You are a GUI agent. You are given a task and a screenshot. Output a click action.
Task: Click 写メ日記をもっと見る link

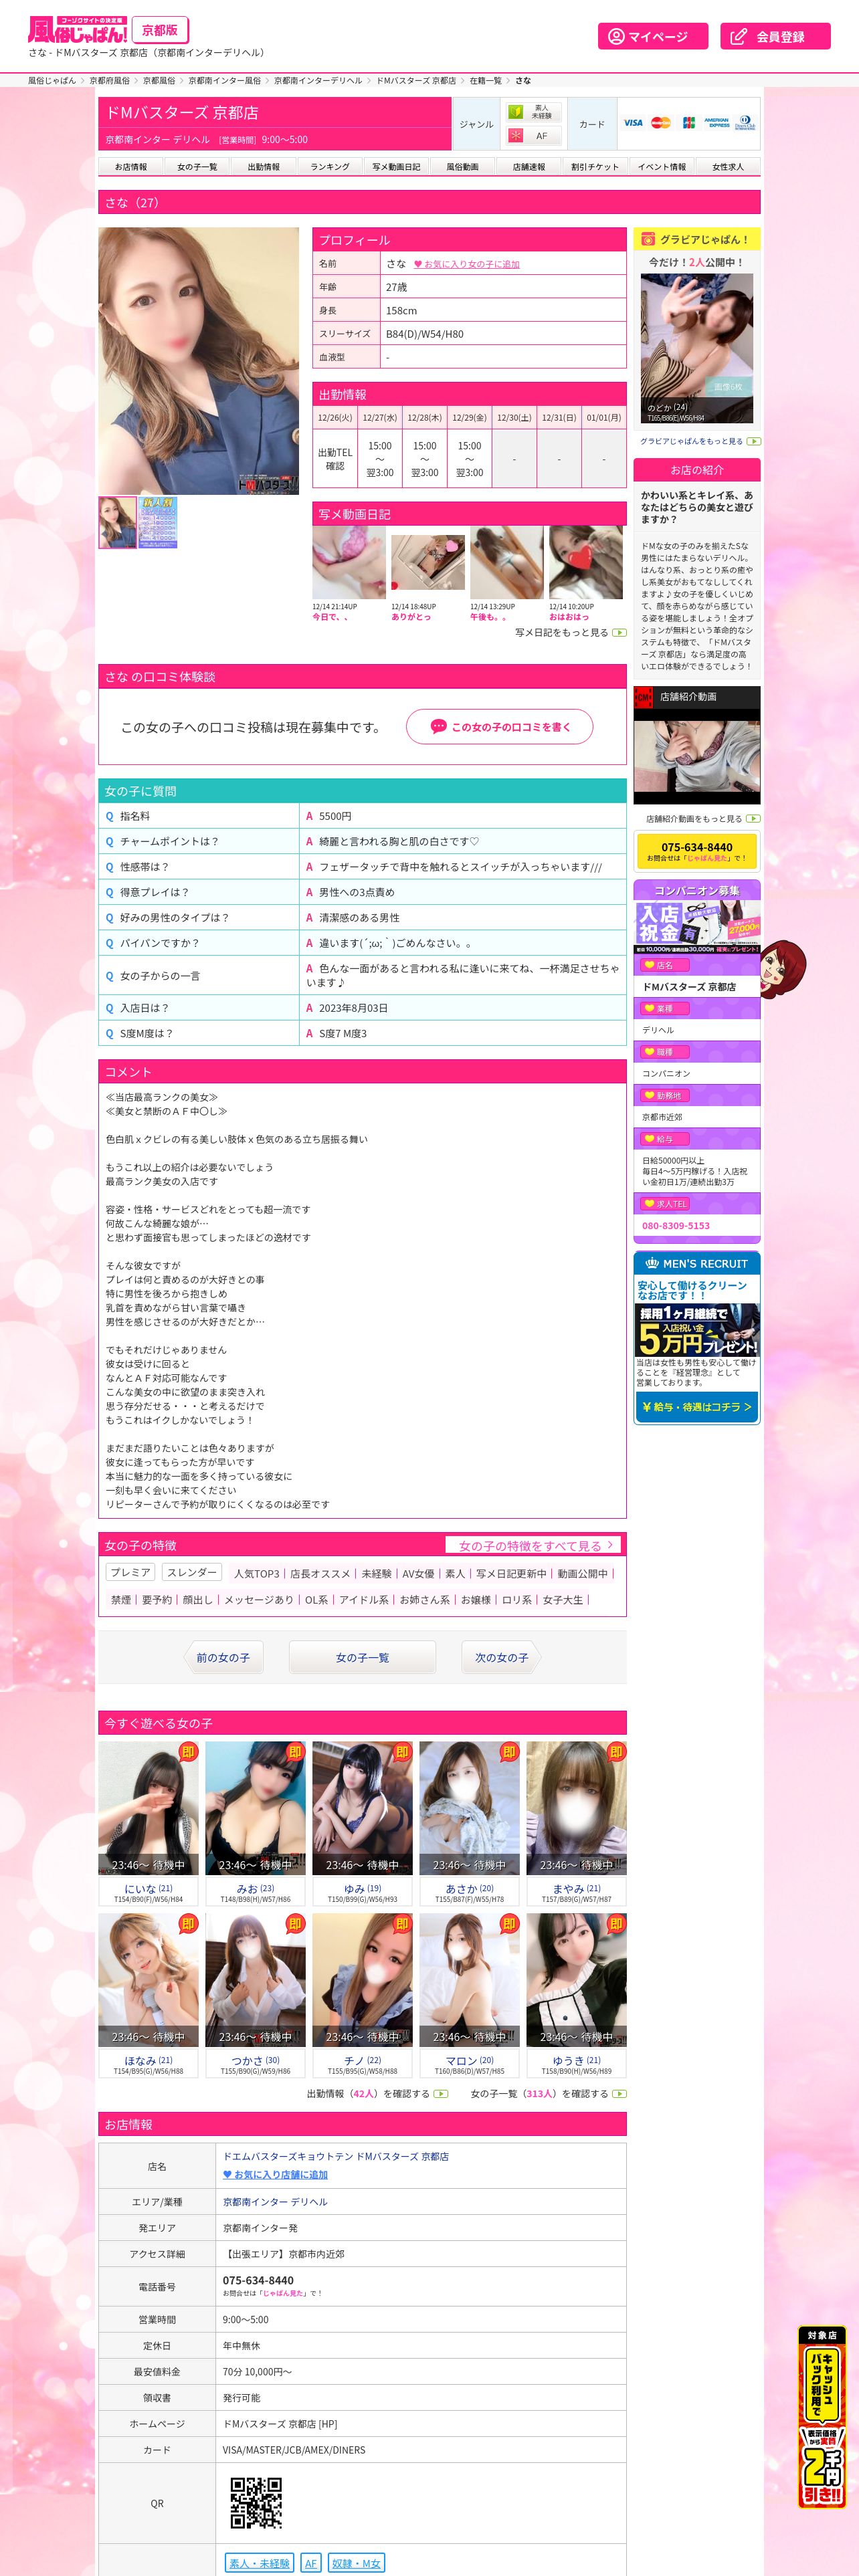click(x=570, y=633)
